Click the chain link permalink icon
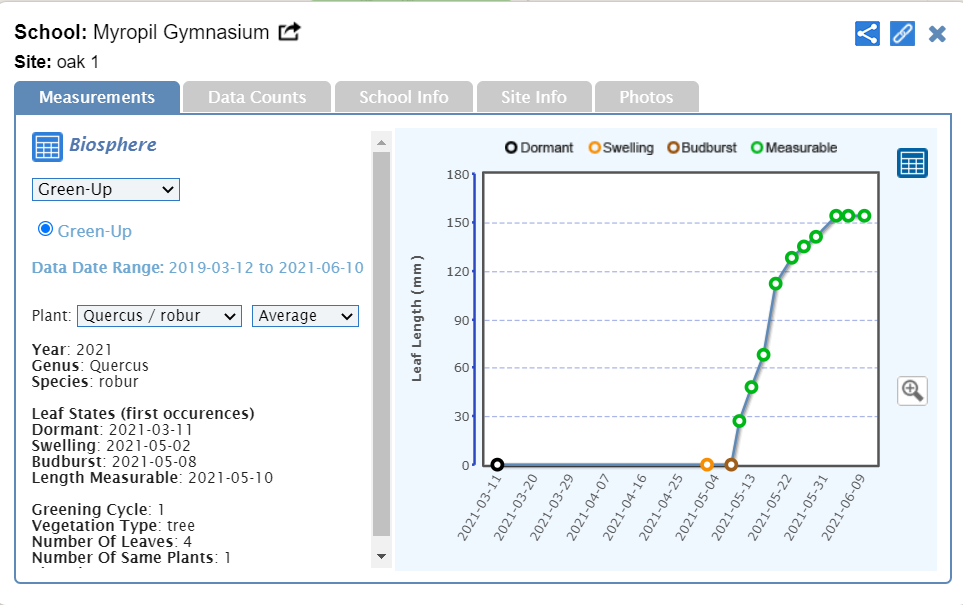Screen dimensions: 963x605 pos(902,33)
